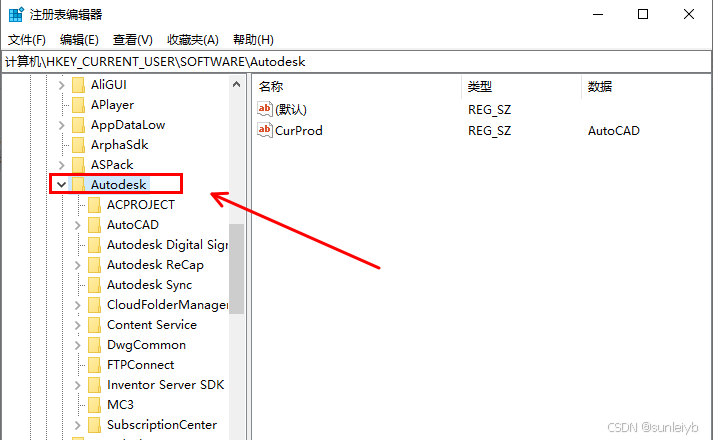Click the AutoCAD folder icon
713x440 pixels.
pos(95,225)
